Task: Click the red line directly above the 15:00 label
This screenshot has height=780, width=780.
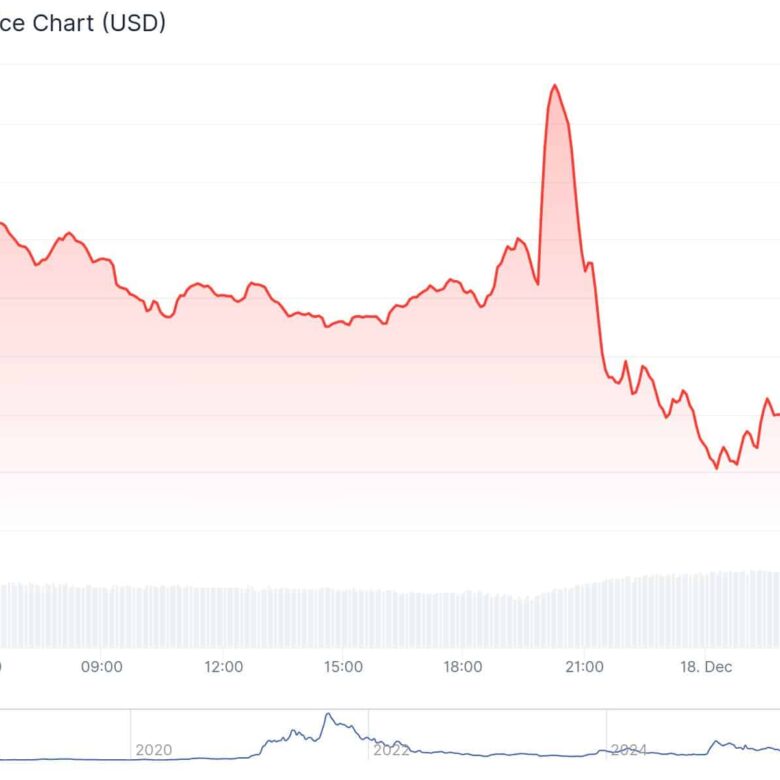Action: pos(343,322)
